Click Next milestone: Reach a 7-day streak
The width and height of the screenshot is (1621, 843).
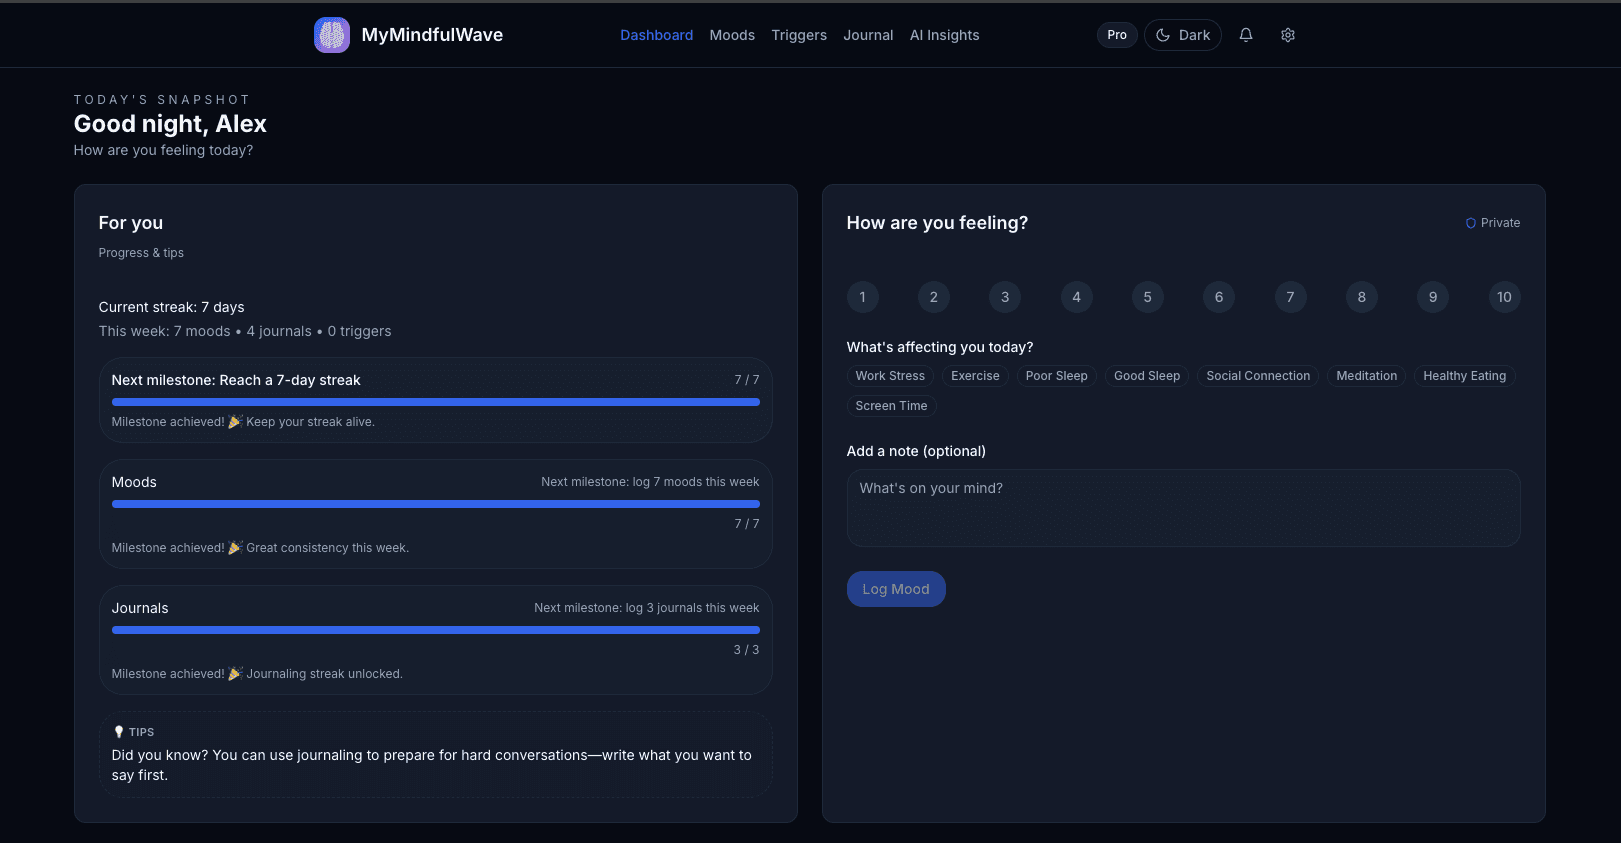[x=236, y=380]
